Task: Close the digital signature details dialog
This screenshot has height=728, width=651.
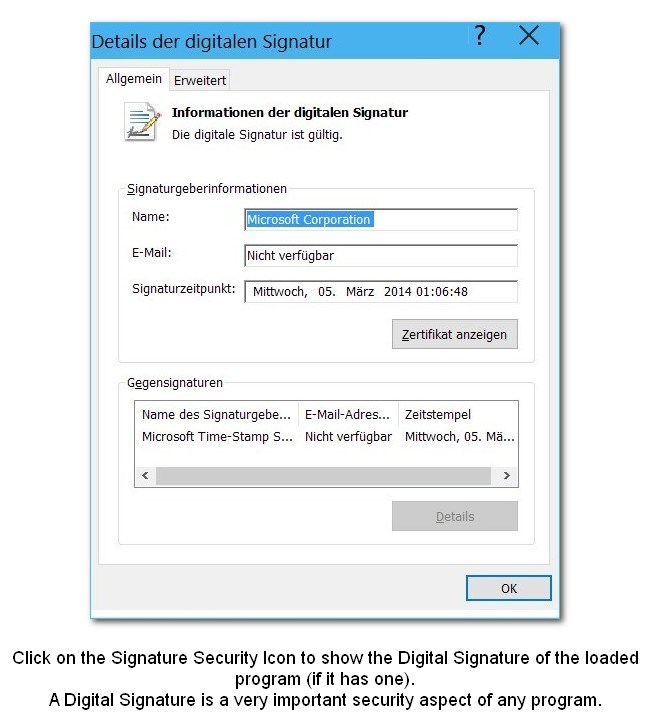Action: [529, 37]
